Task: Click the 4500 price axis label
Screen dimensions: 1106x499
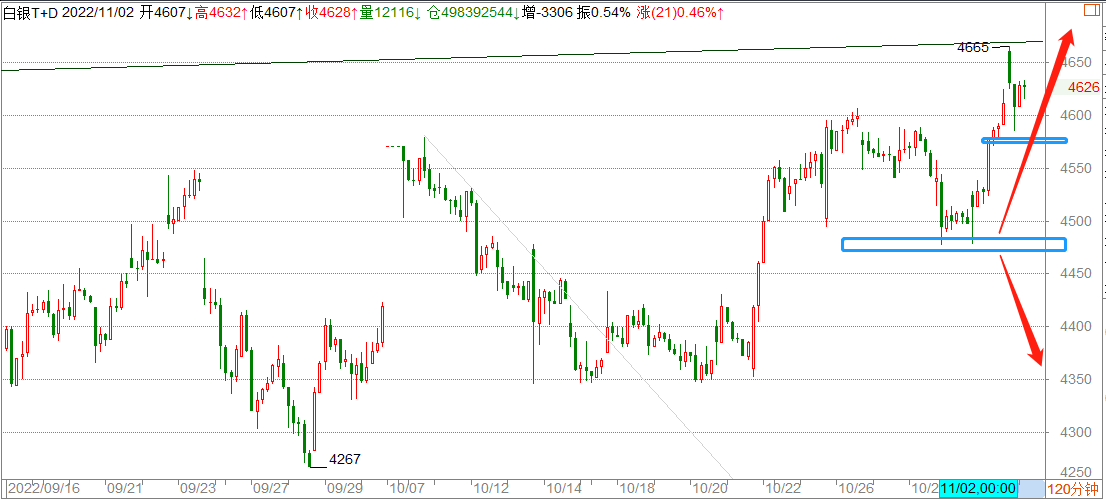Action: (x=1076, y=222)
